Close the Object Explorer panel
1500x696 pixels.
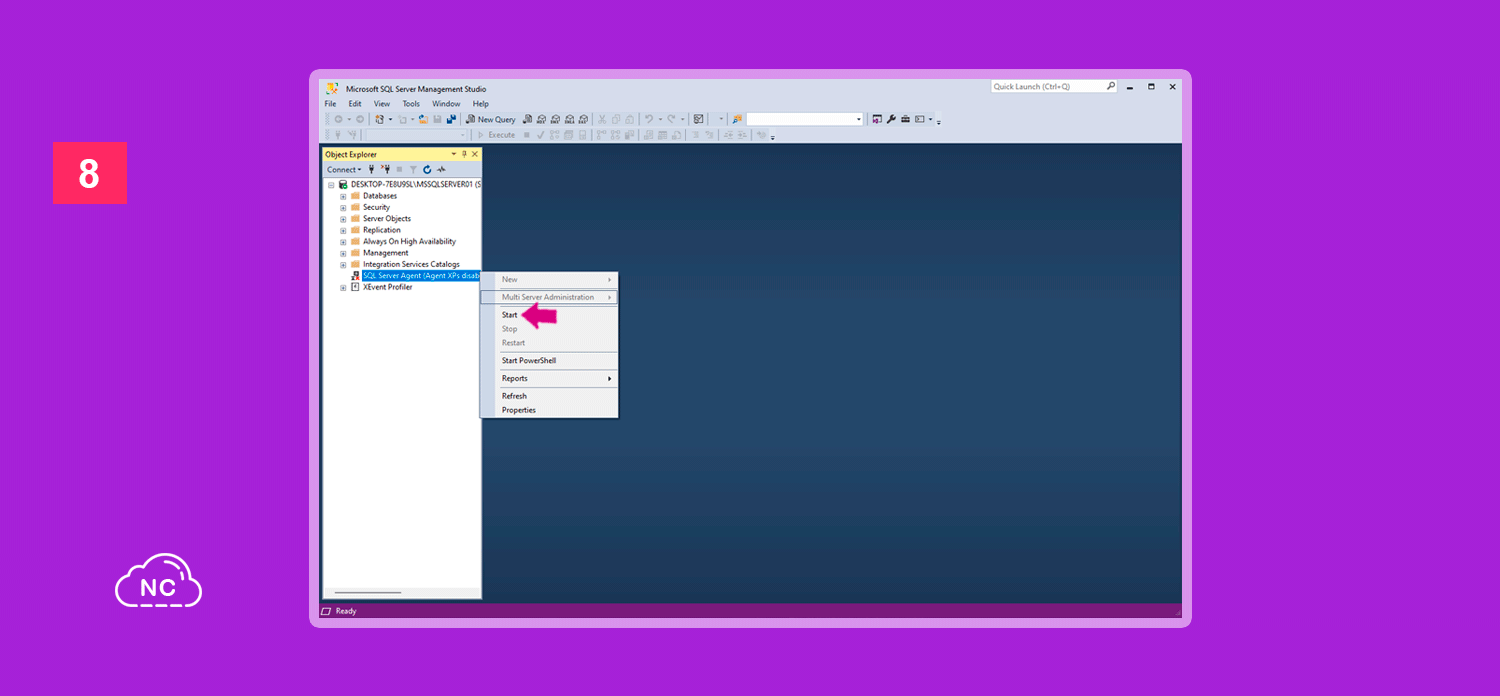[475, 154]
